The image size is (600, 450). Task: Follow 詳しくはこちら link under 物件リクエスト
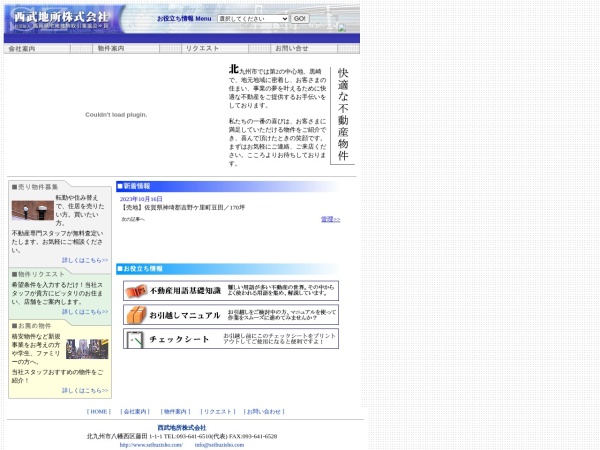tap(84, 312)
